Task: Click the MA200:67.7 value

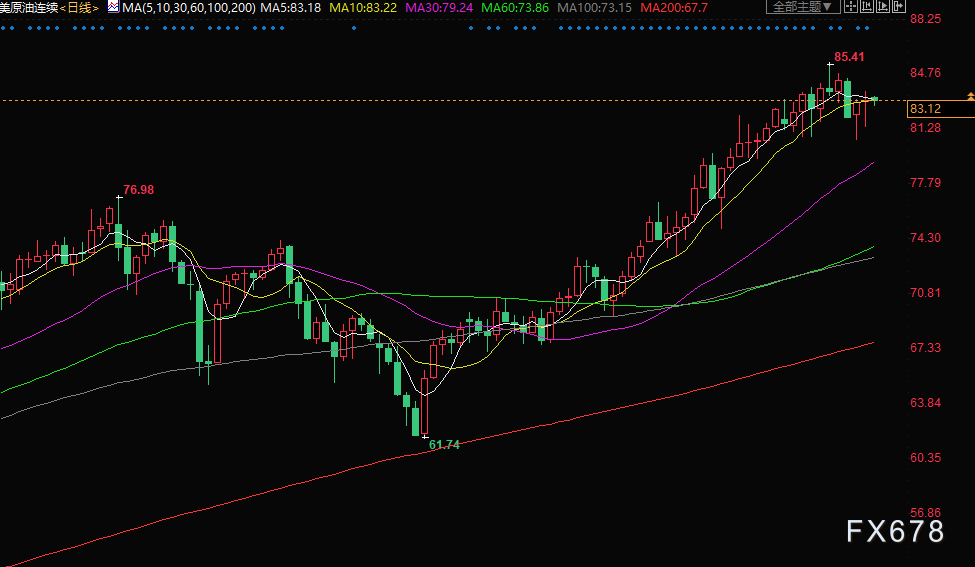Action: click(x=674, y=7)
